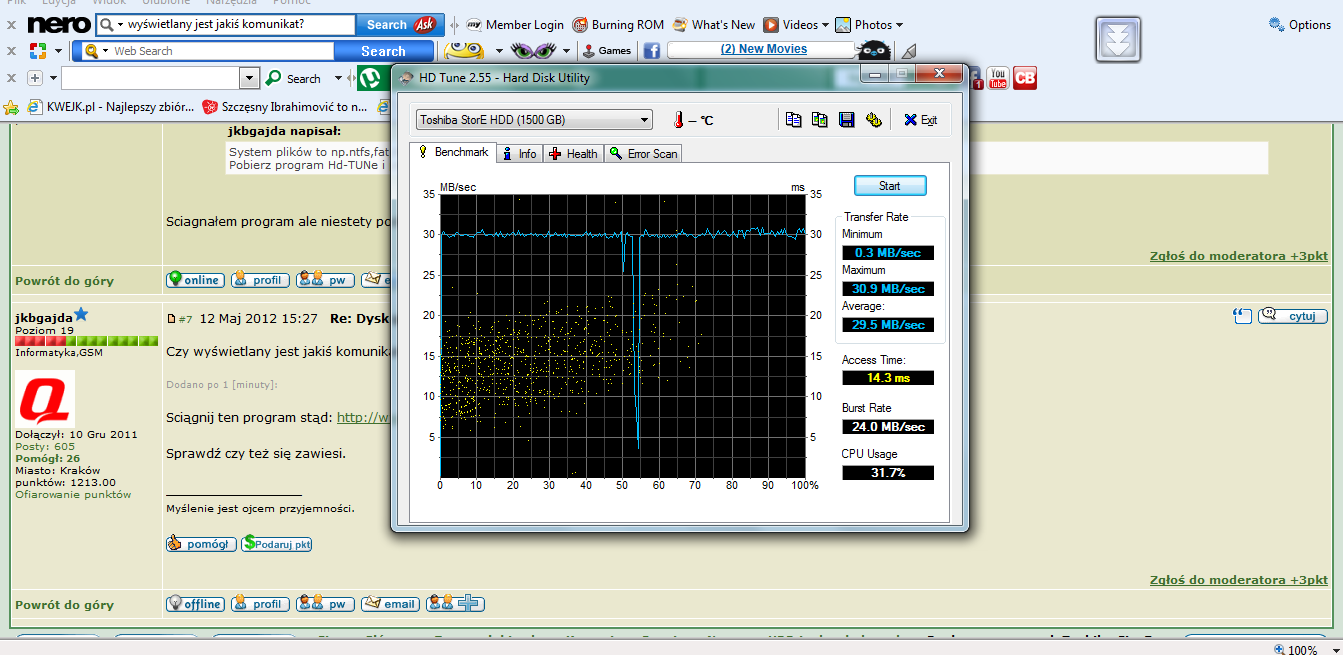Click the large download arrows button
This screenshot has width=1343, height=655.
click(x=1118, y=40)
